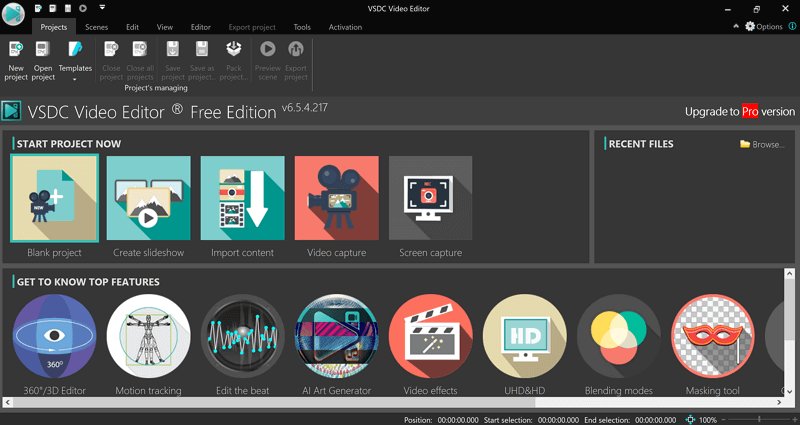800x425 pixels.
Task: Click the features vertical scrollbar down arrow
Action: tap(790, 392)
